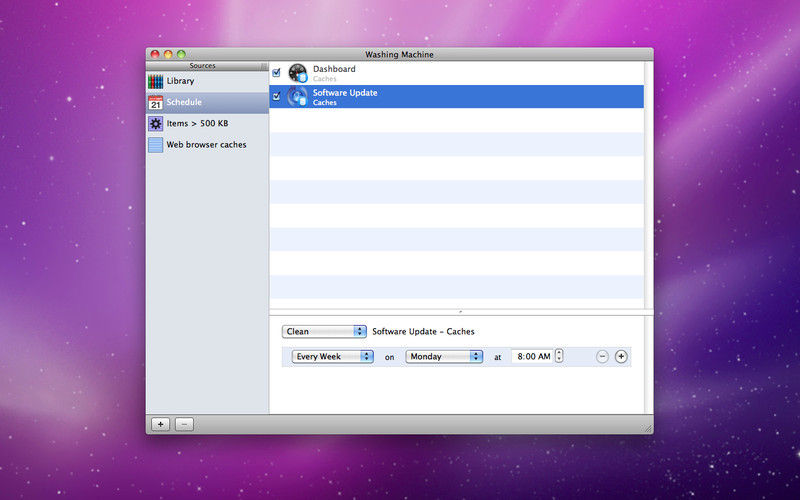Click the split-pane divider handle

461,312
